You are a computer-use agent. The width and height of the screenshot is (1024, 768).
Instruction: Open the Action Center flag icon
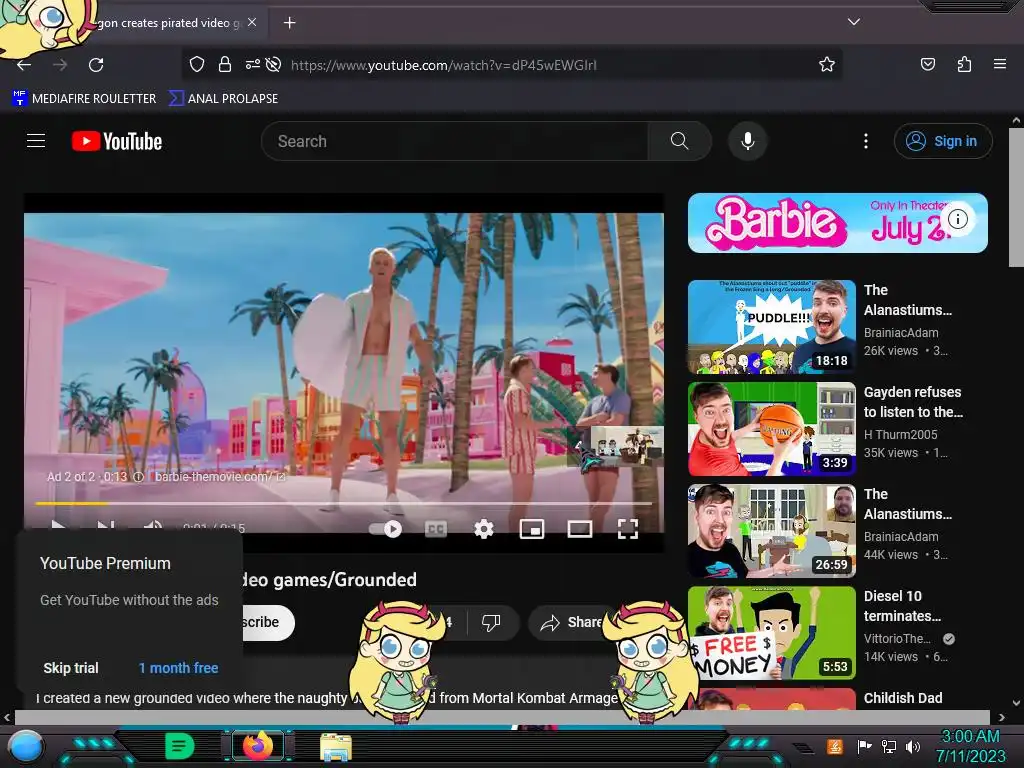[864, 746]
